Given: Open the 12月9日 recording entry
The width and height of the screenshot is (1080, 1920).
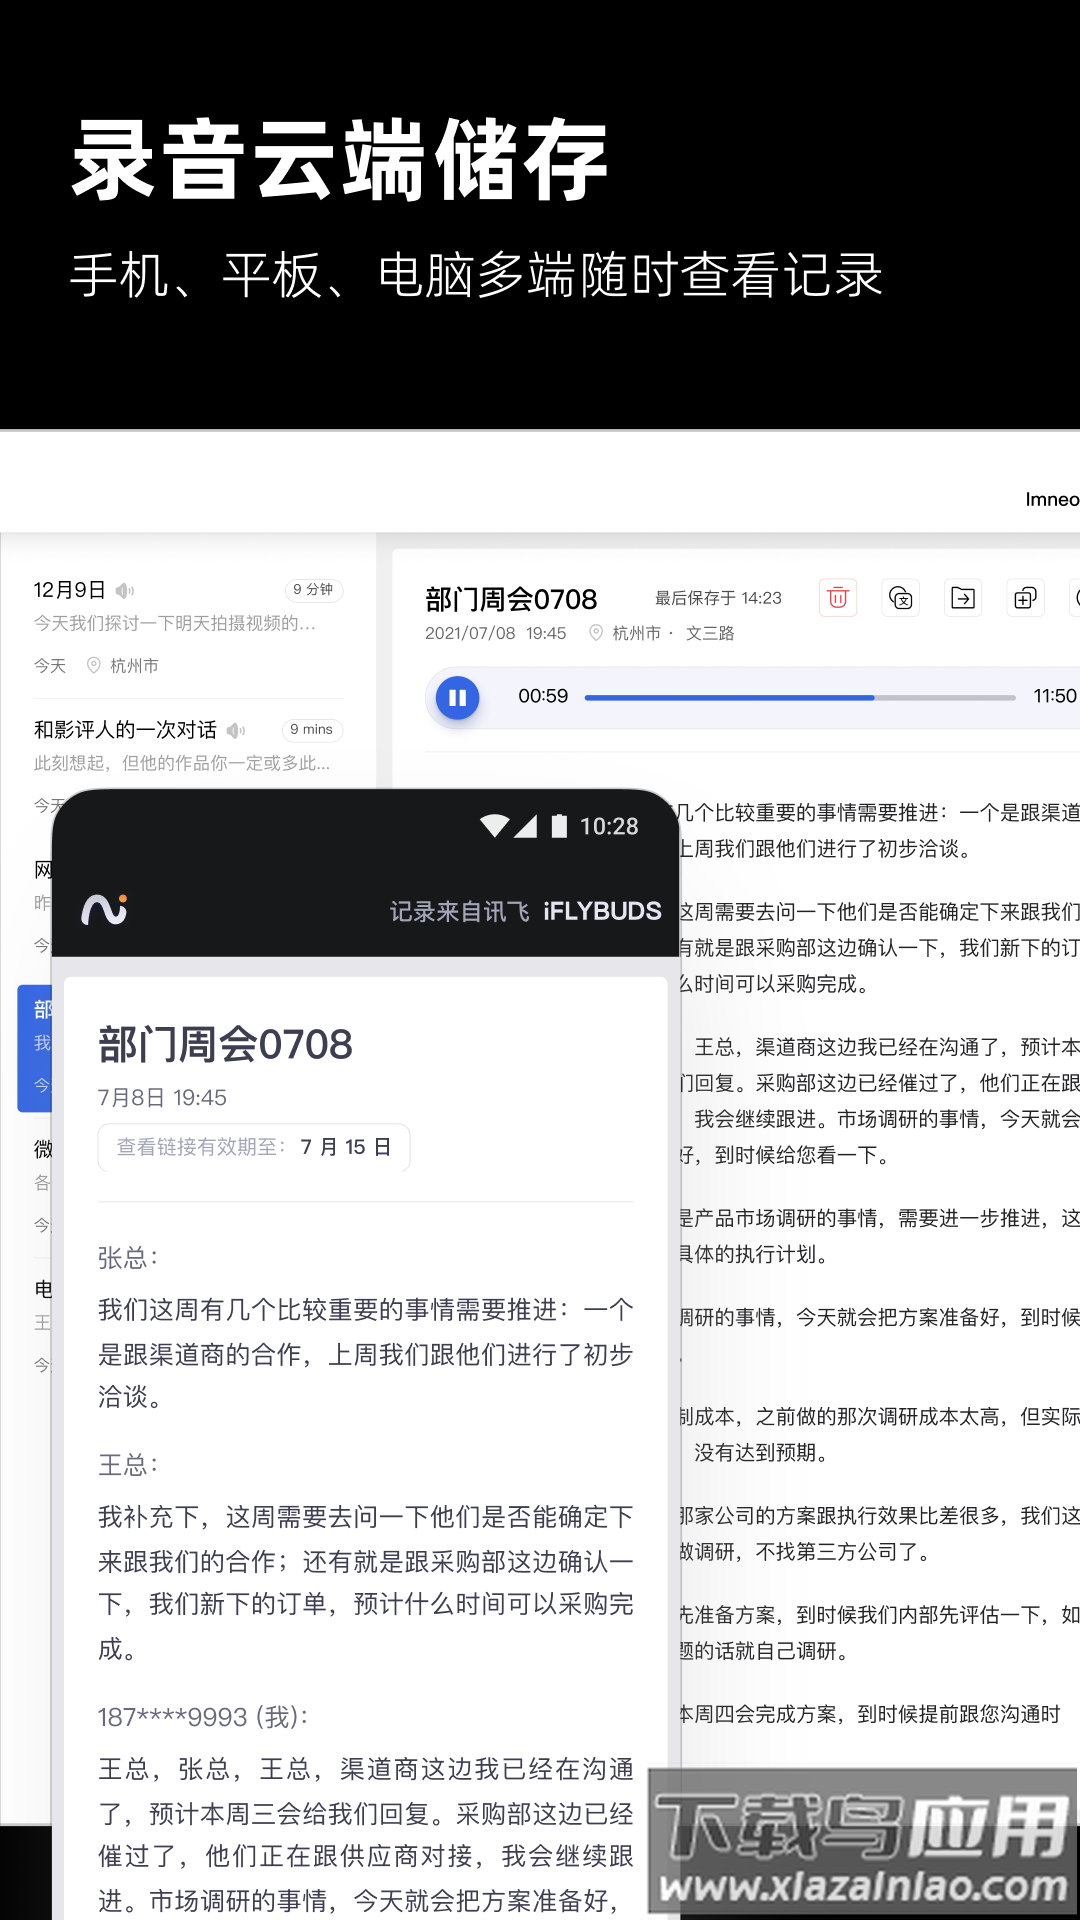Looking at the screenshot, I should pos(188,627).
